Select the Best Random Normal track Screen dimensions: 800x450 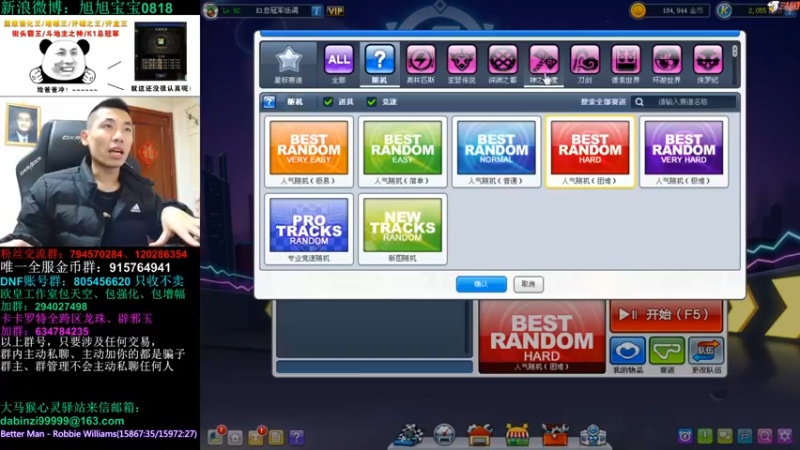tap(496, 152)
